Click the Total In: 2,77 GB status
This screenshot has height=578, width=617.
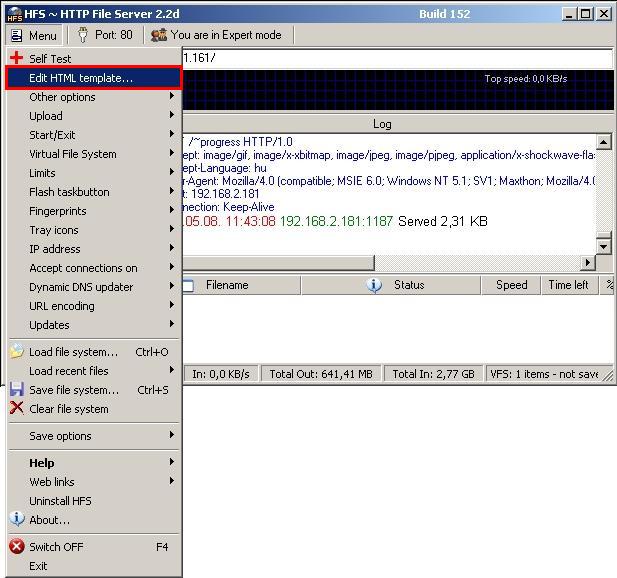tap(433, 374)
